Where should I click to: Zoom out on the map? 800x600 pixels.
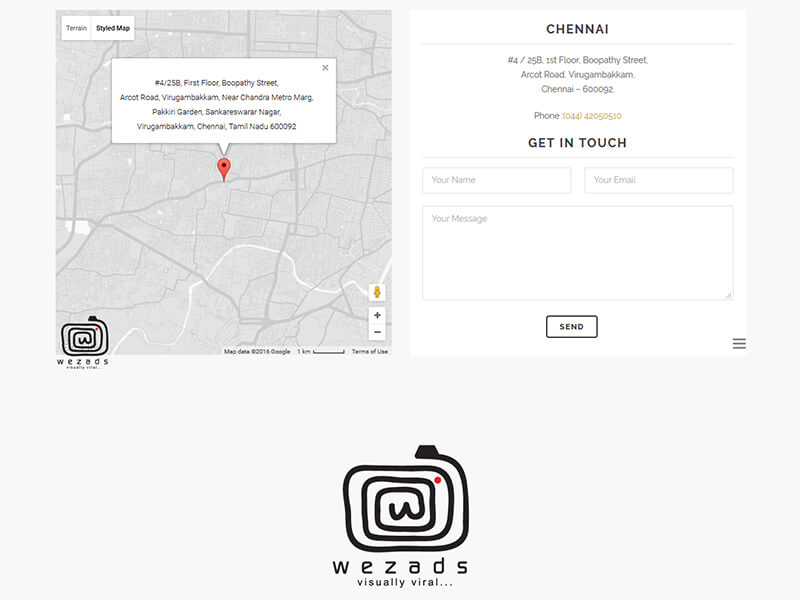tap(377, 332)
